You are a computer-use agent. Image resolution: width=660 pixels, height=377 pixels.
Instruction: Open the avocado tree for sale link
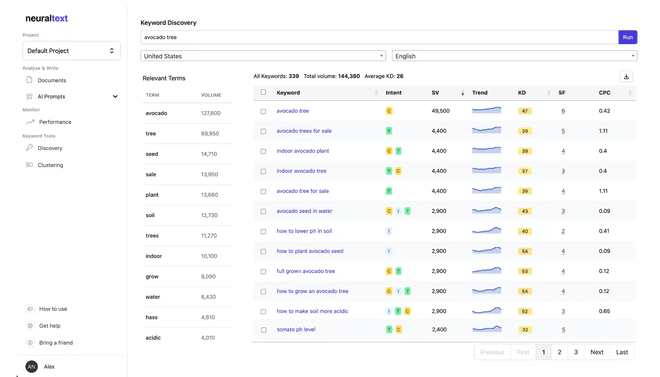(x=303, y=191)
